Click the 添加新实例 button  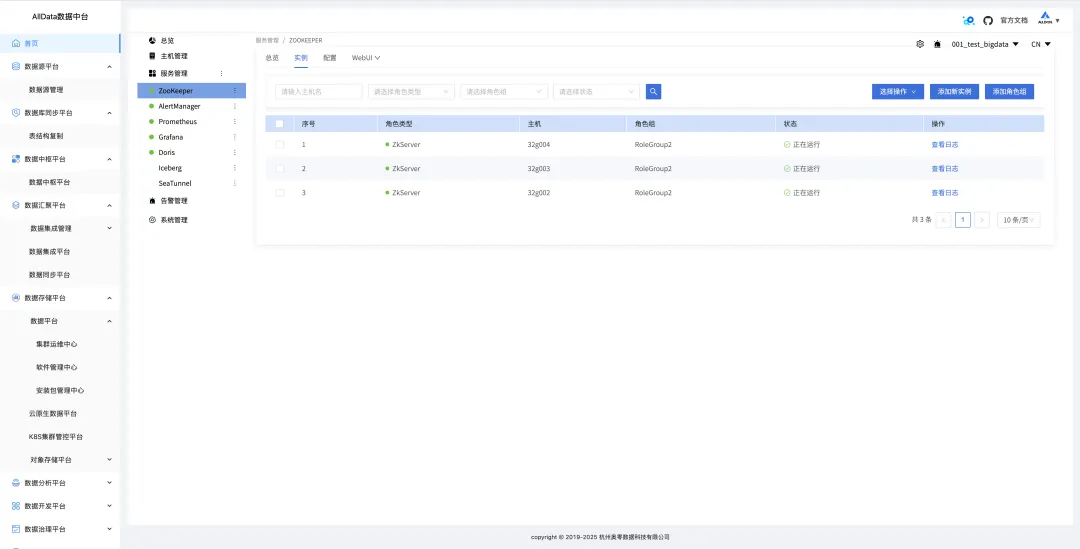pyautogui.click(x=954, y=92)
